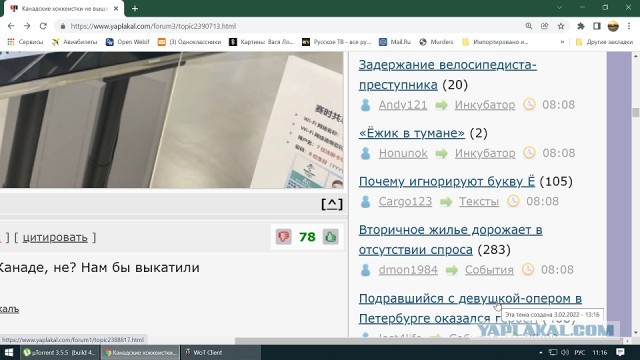Switch to WoT Client taskbar window
640x360 pixels.
tap(220, 352)
